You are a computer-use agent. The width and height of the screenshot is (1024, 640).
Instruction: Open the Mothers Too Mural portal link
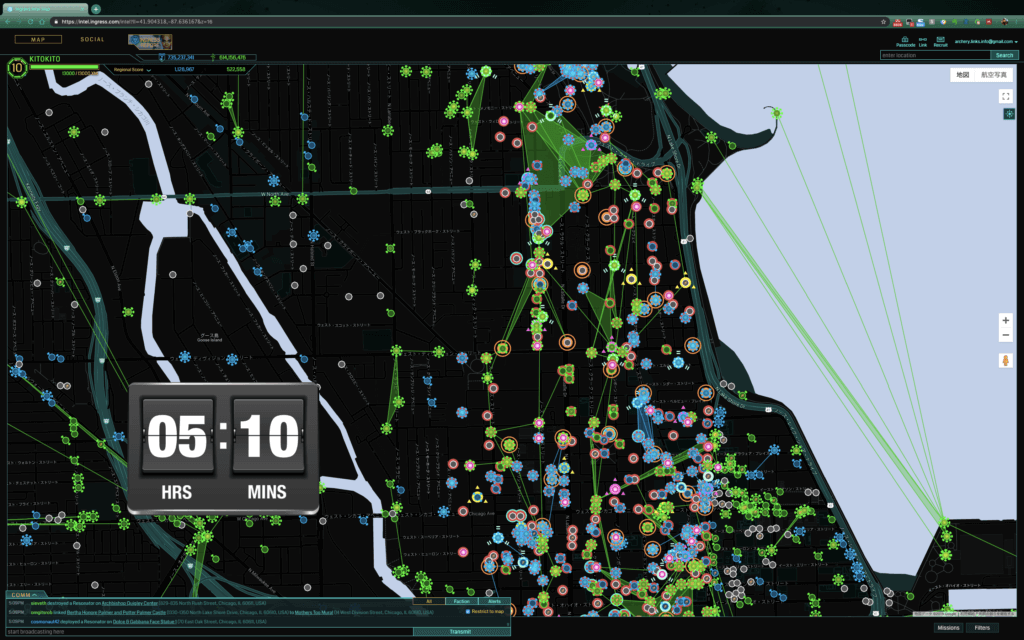click(x=313, y=613)
